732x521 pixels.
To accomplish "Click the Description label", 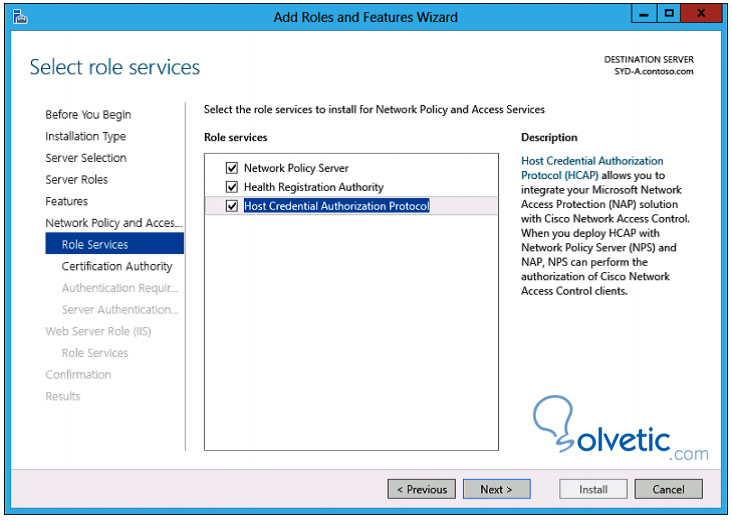I will 549,137.
